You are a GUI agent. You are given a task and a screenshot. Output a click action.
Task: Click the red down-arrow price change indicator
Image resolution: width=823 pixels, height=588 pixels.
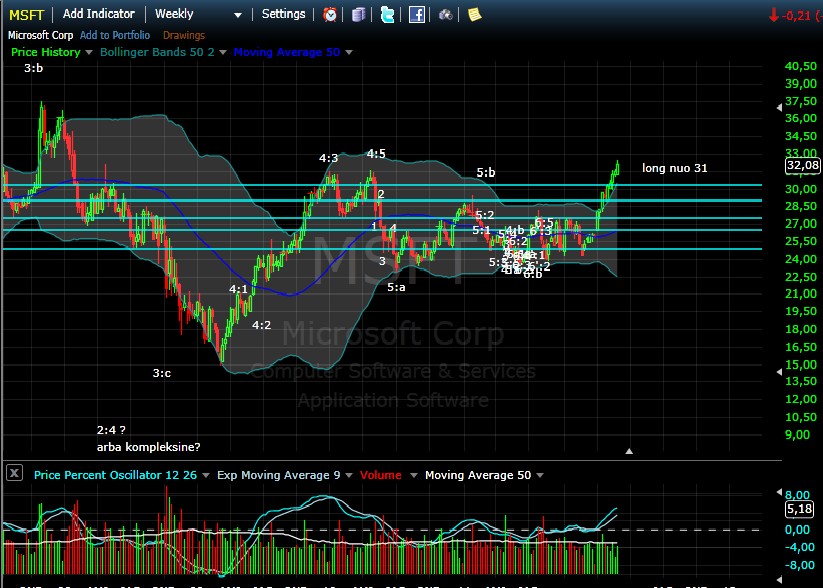(x=774, y=16)
